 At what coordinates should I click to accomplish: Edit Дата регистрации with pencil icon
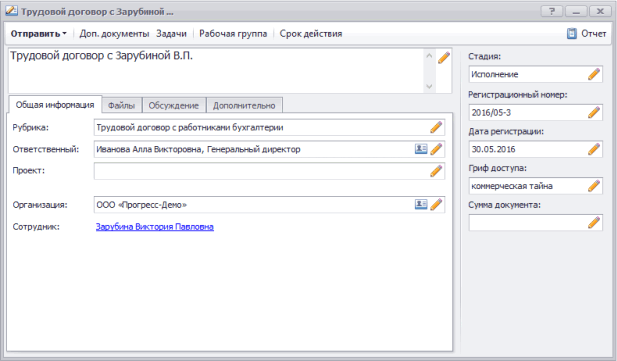click(x=594, y=149)
